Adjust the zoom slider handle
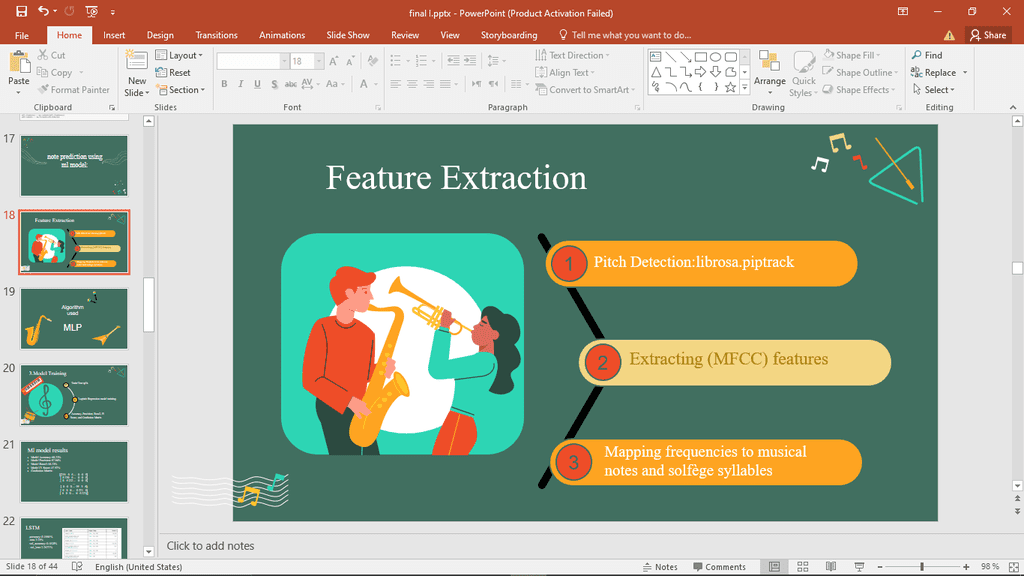This screenshot has height=576, width=1024. point(922,567)
